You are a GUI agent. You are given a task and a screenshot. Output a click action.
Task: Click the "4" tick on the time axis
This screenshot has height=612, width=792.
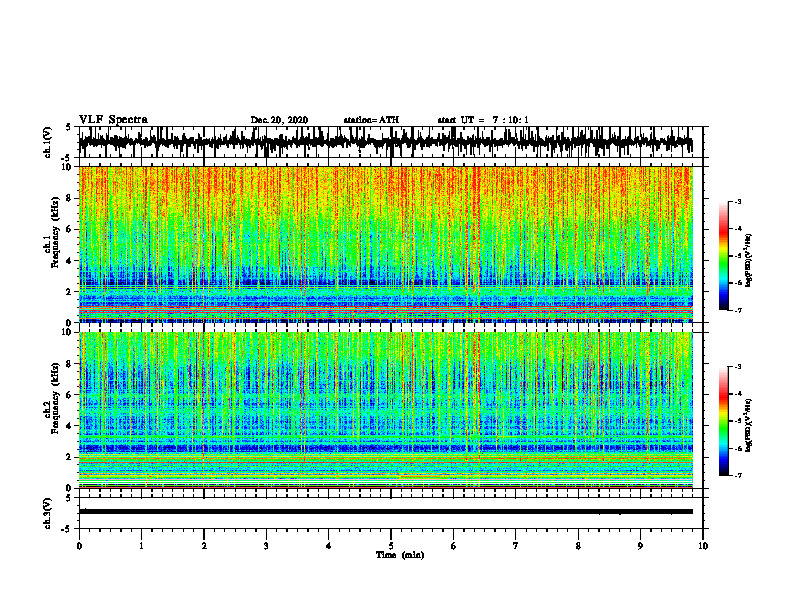pos(329,546)
